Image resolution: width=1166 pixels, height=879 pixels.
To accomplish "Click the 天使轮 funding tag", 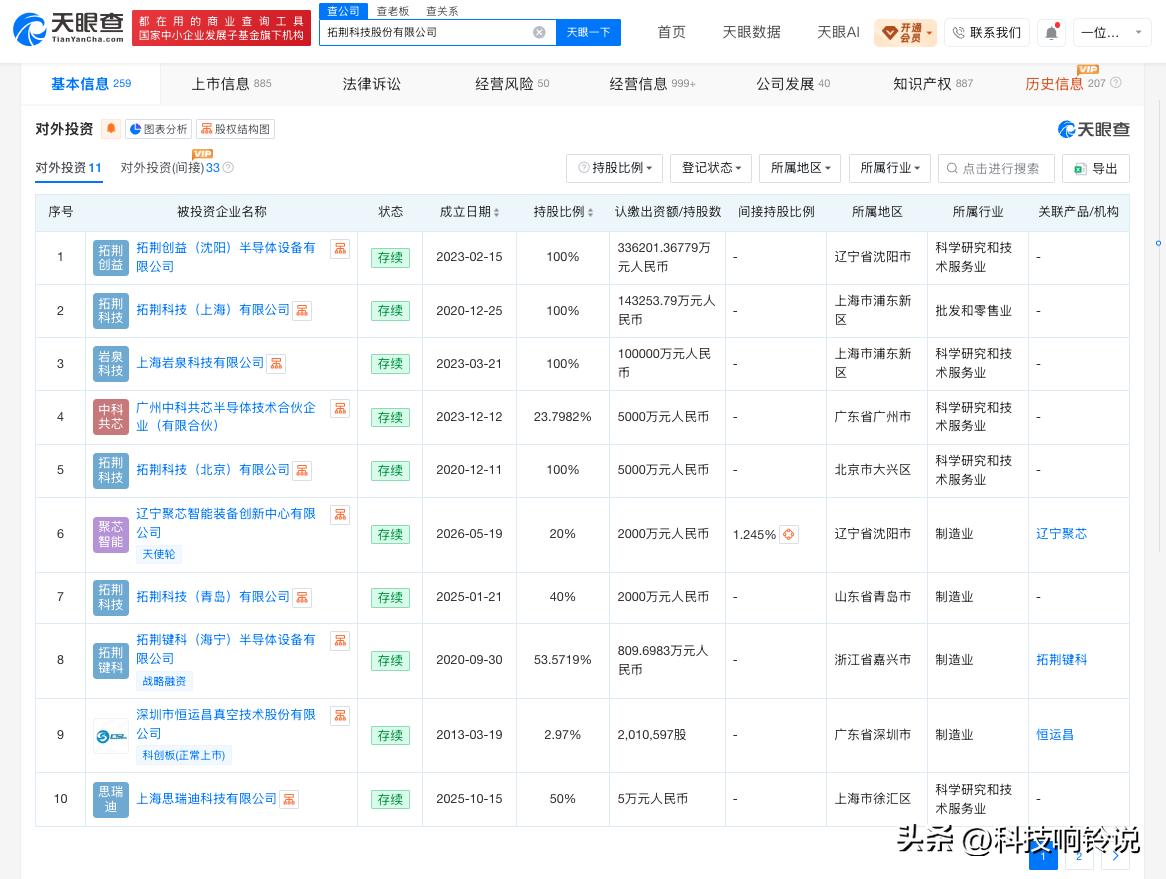I will [x=159, y=555].
